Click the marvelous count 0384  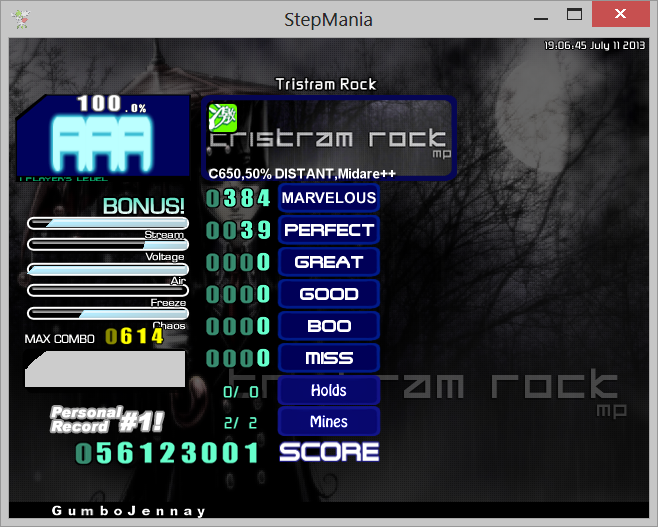pyautogui.click(x=238, y=198)
